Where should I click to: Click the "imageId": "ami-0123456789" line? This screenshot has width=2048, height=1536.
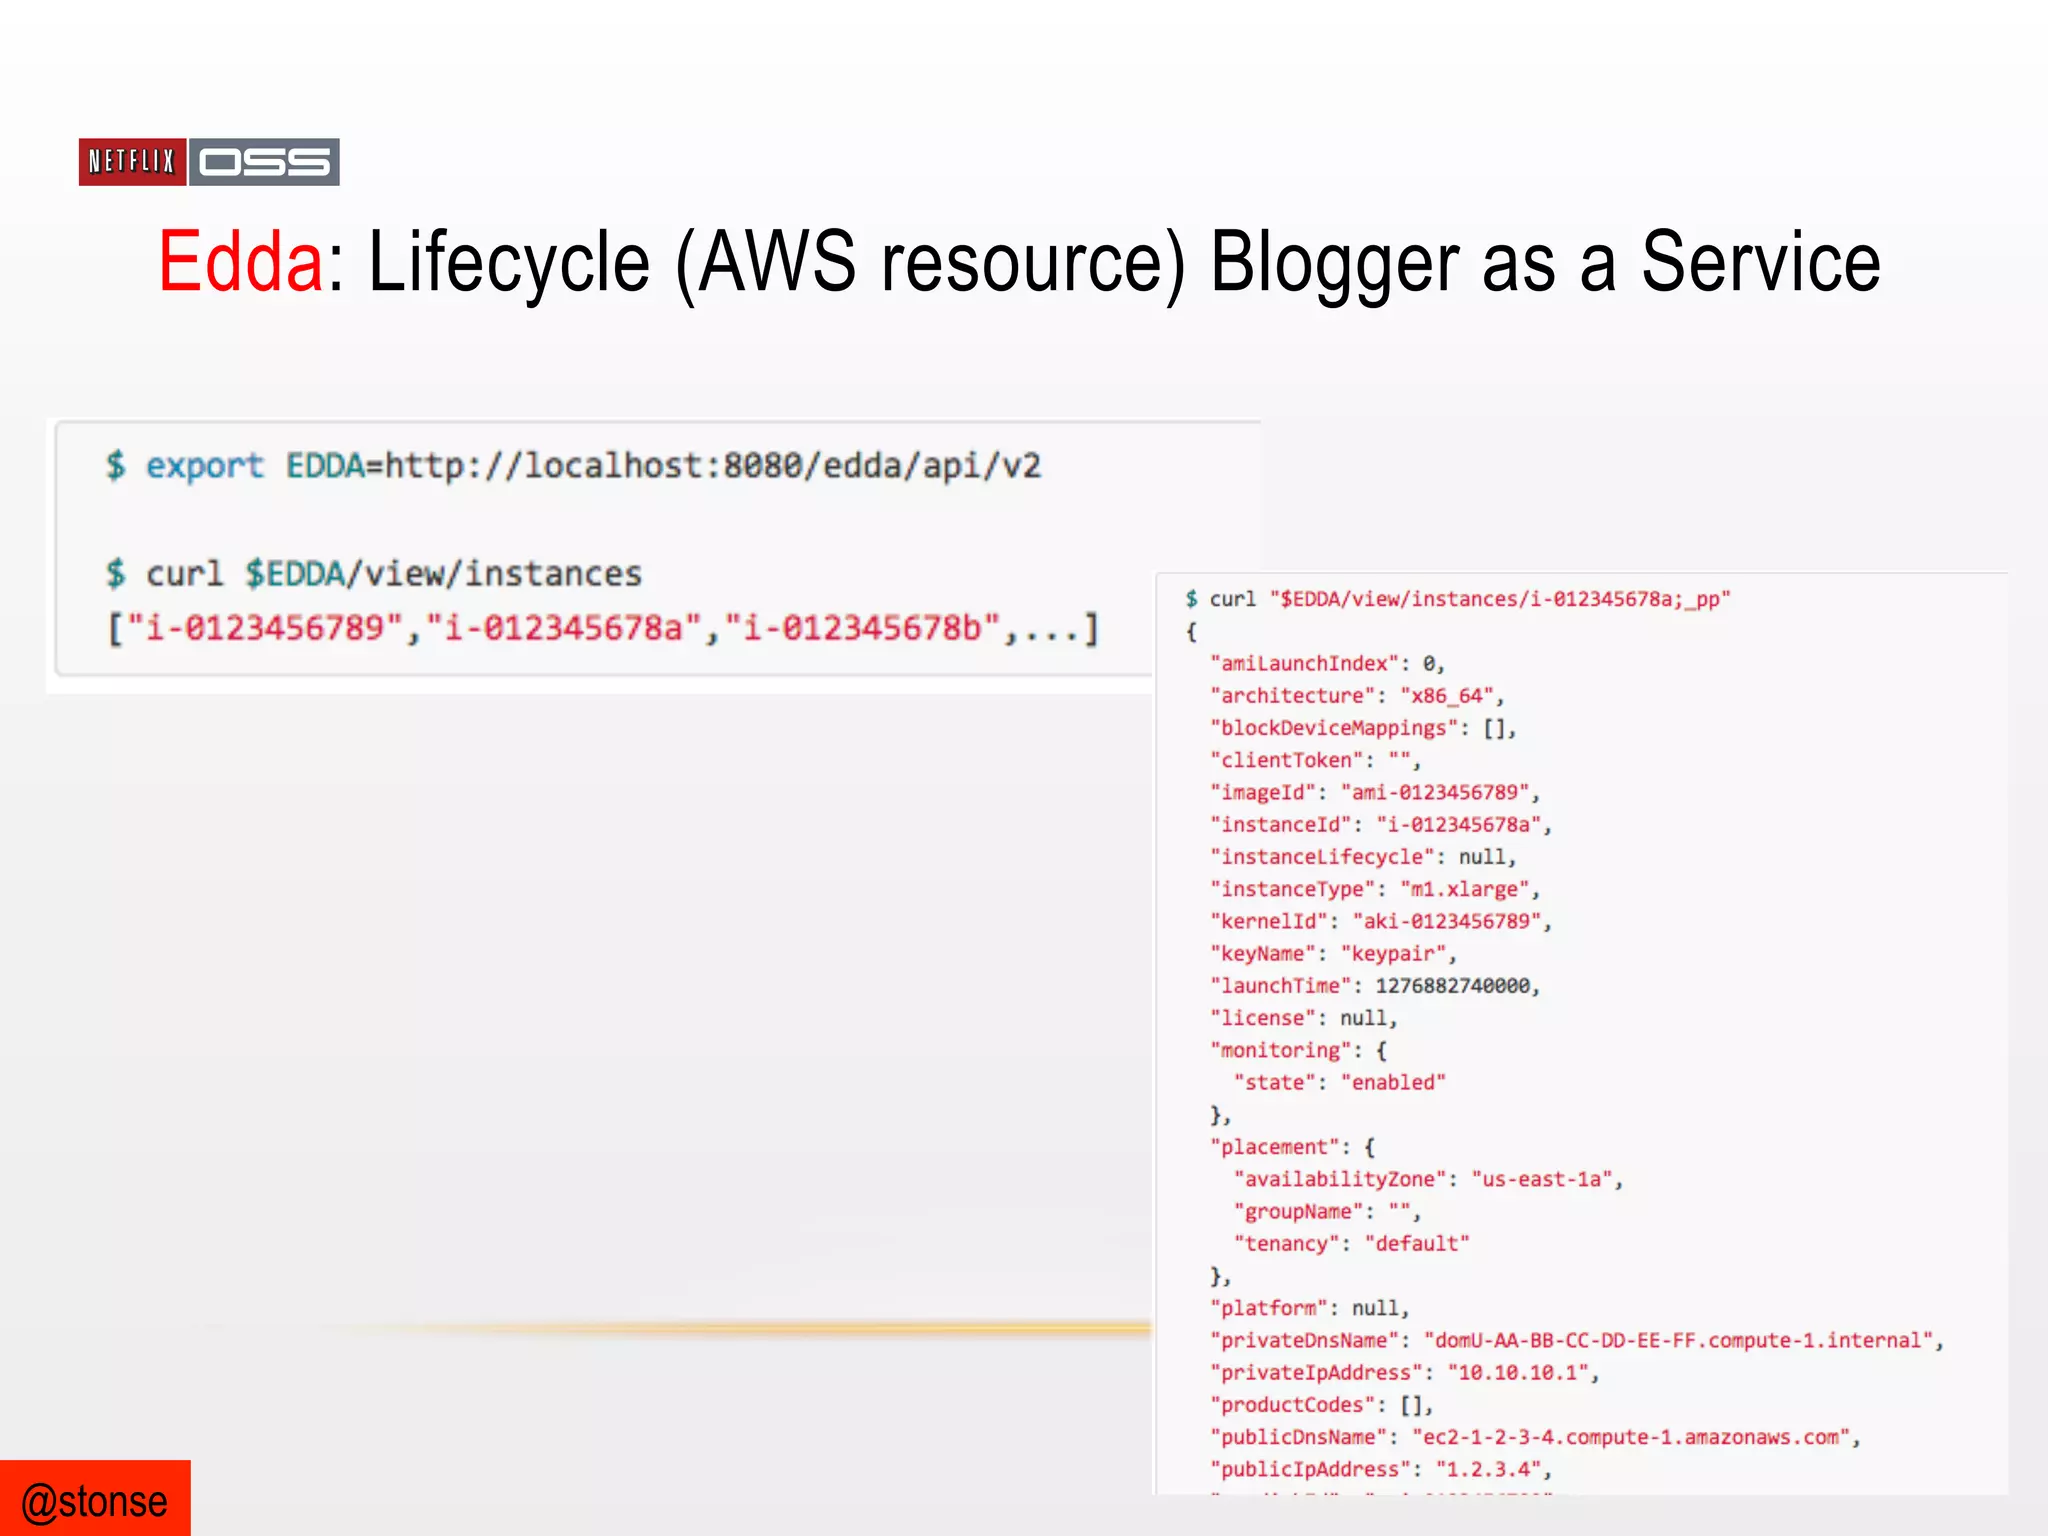coord(1375,793)
